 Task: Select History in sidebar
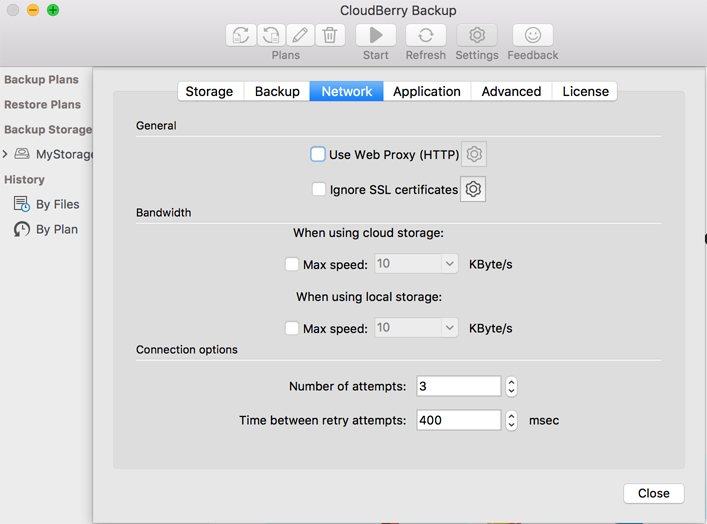tap(24, 179)
